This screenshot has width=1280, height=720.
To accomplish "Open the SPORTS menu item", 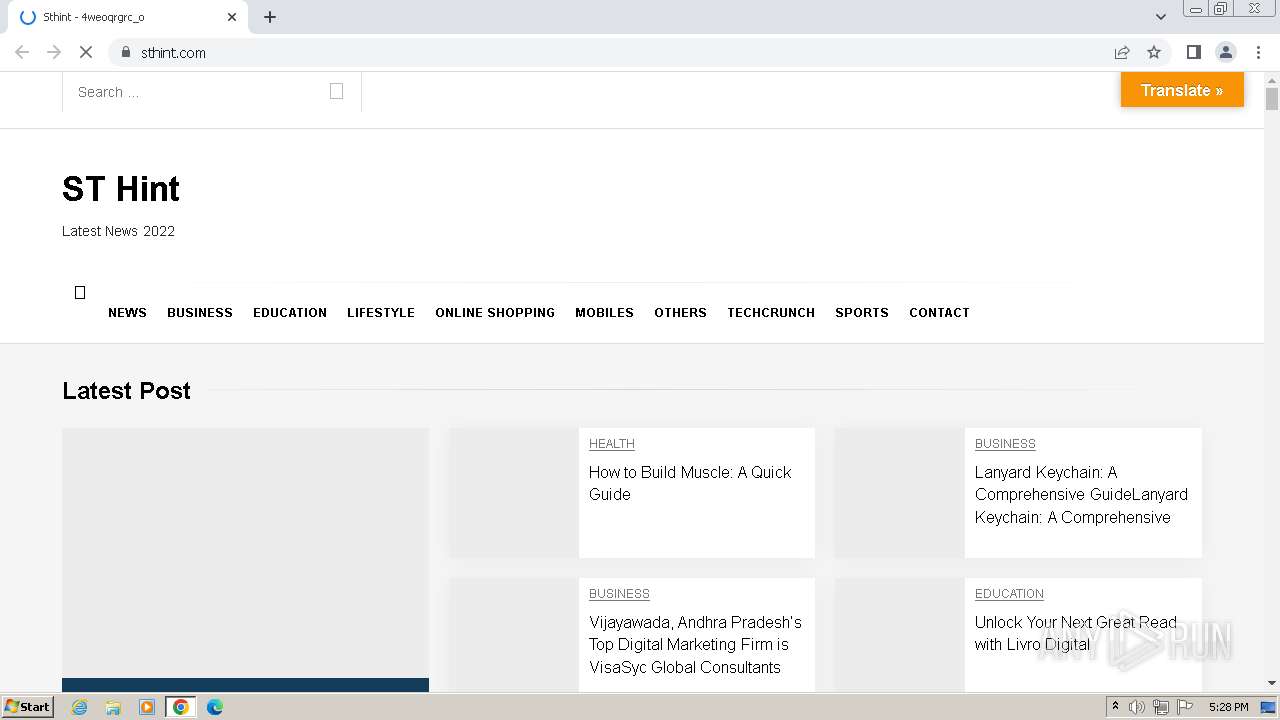I will click(x=862, y=313).
